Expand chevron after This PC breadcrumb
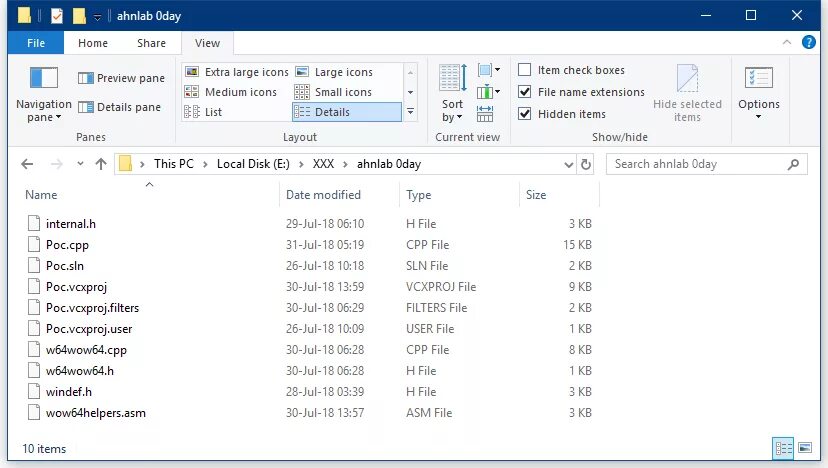This screenshot has height=468, width=828. pos(205,164)
